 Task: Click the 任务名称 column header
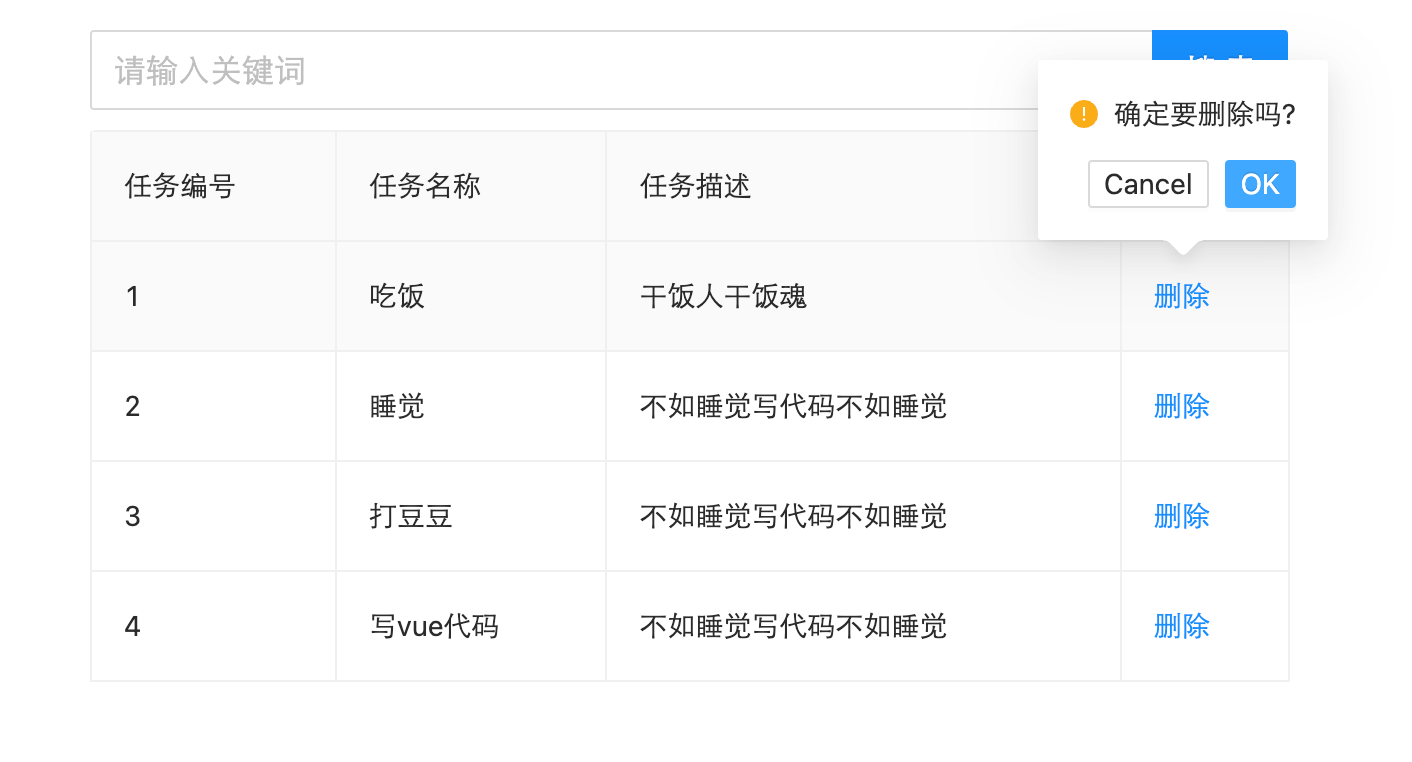pos(471,186)
